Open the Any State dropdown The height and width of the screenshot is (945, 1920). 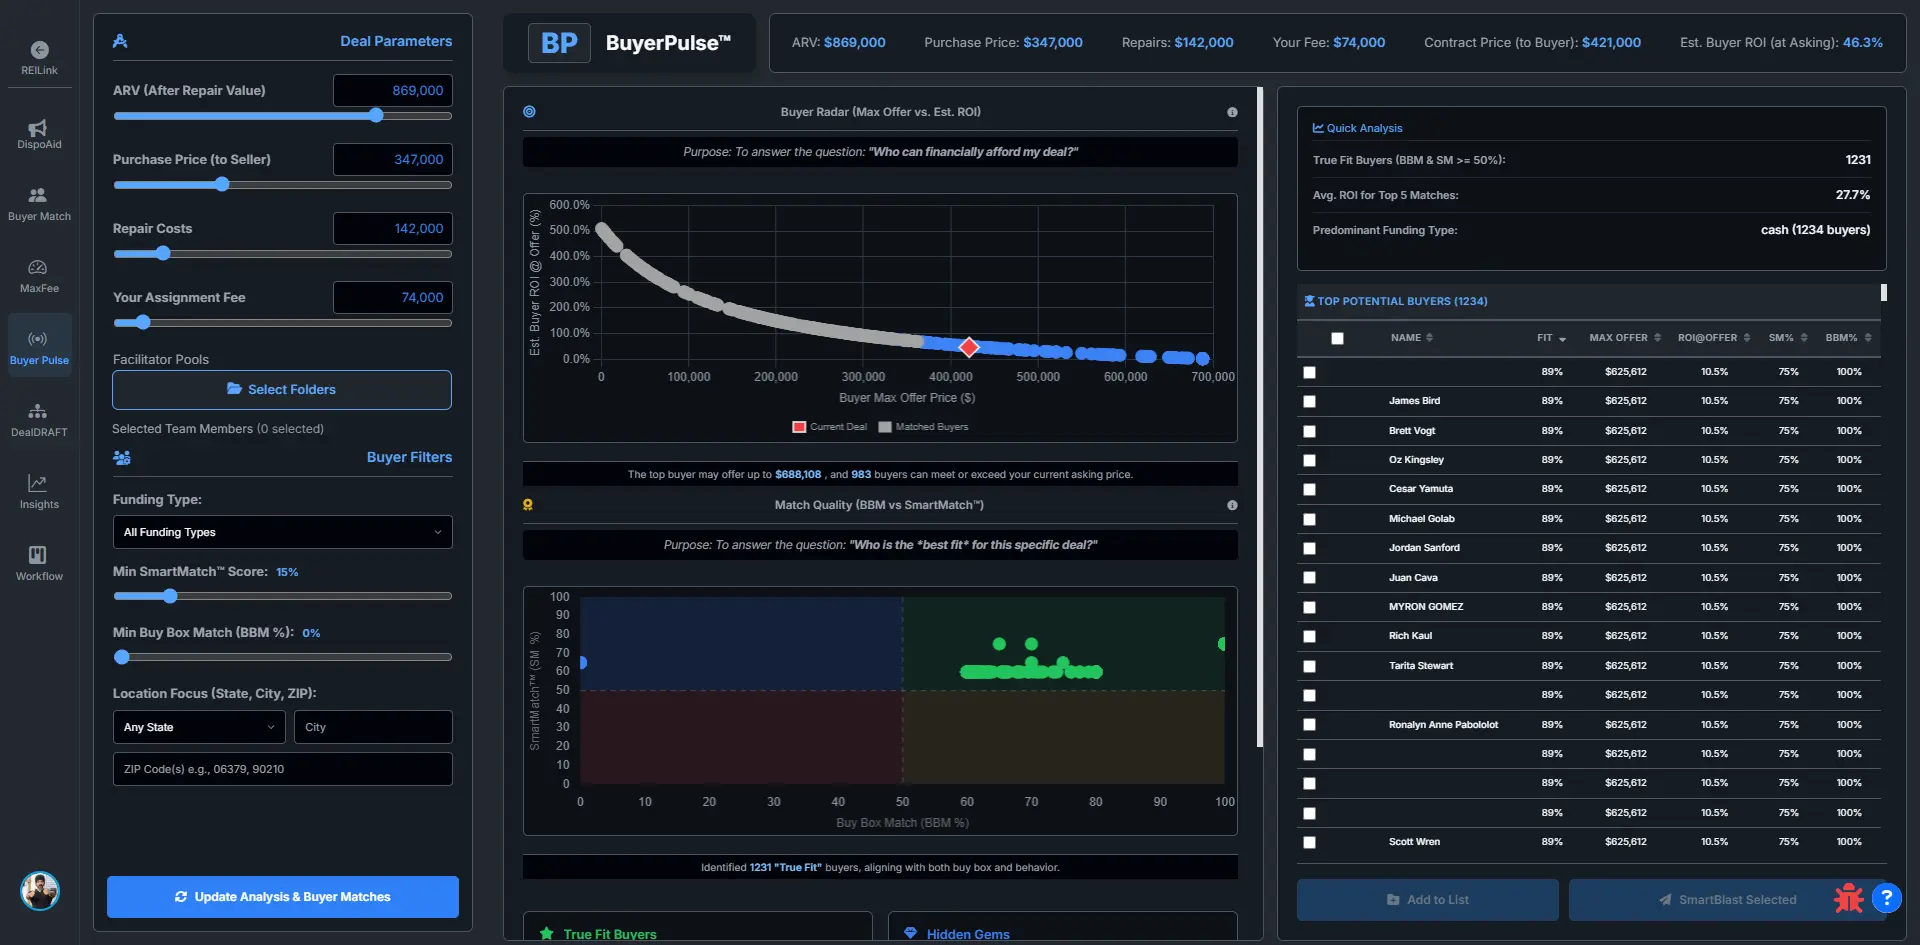click(199, 727)
